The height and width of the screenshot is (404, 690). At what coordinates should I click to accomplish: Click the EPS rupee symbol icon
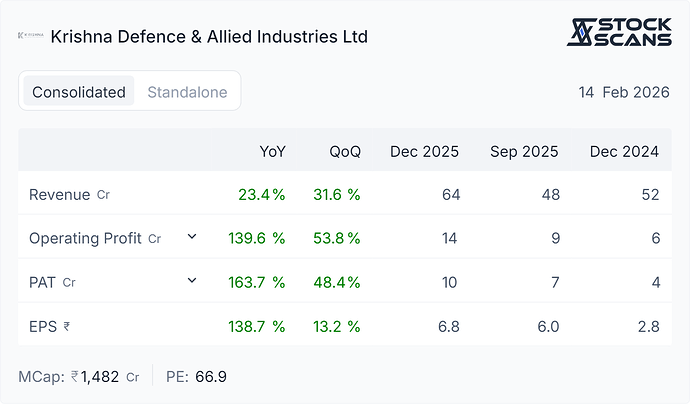click(x=66, y=327)
